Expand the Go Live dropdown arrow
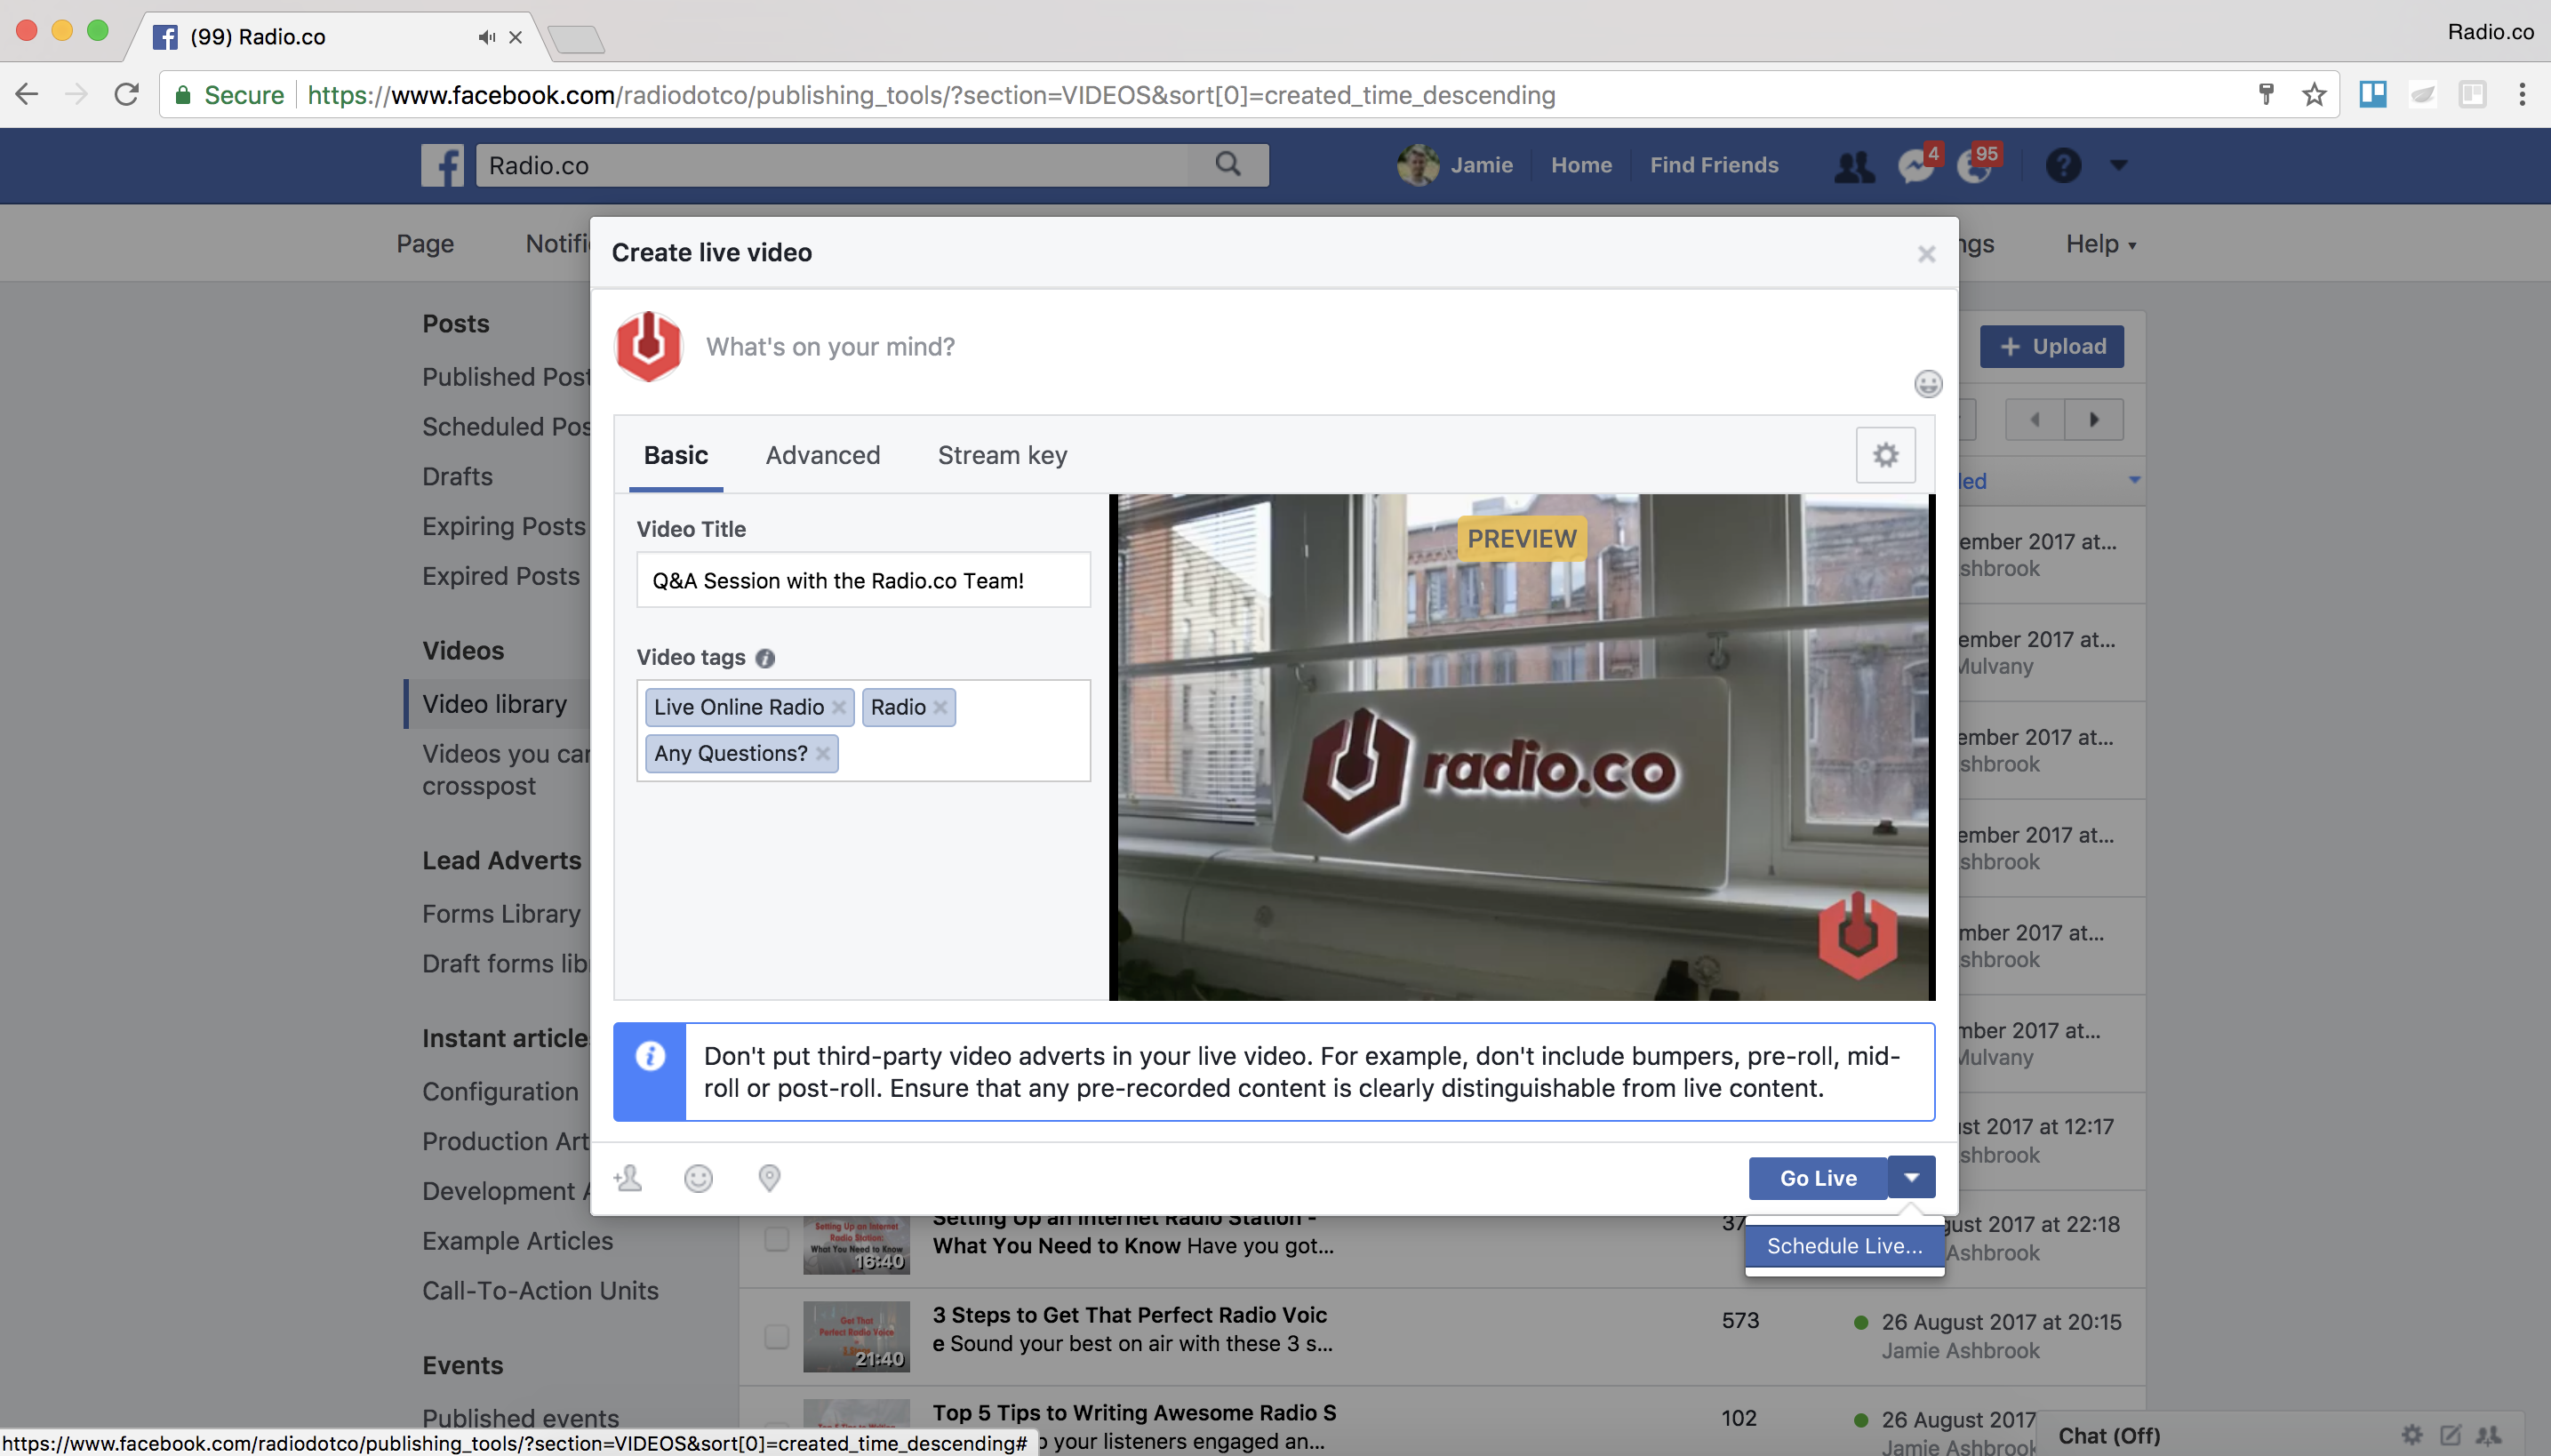 click(1912, 1178)
